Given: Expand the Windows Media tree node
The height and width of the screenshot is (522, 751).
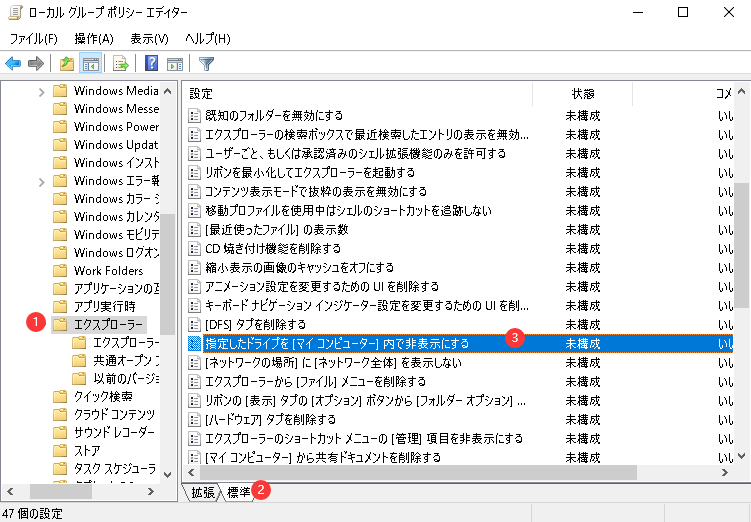Looking at the screenshot, I should (42, 91).
